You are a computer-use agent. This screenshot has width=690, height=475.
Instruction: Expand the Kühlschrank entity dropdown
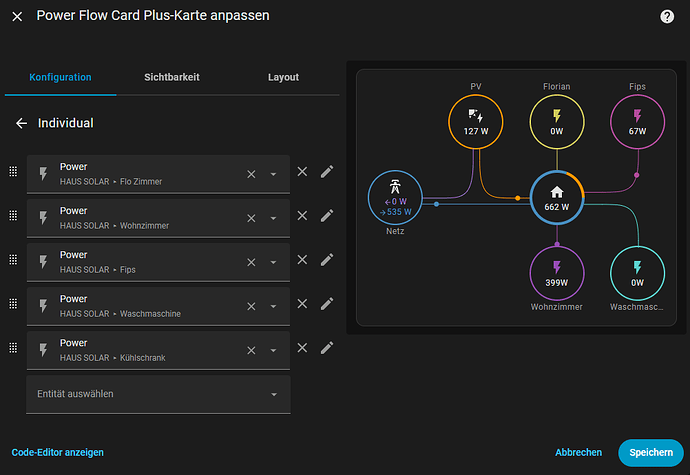273,350
